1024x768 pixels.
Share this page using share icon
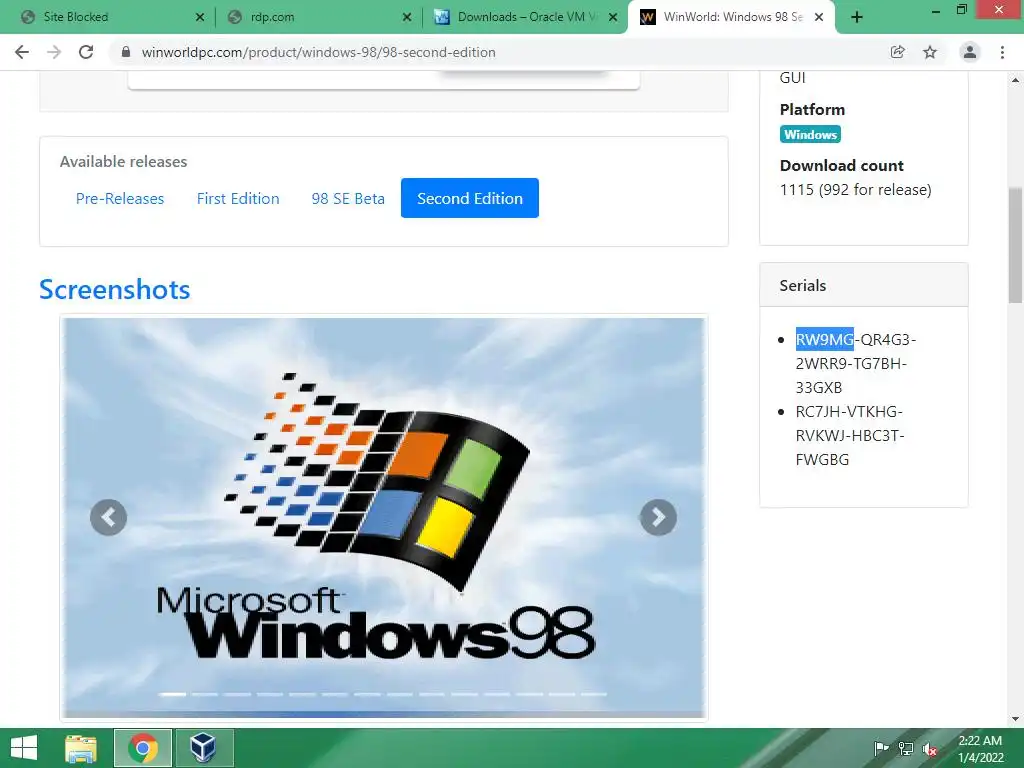point(897,52)
